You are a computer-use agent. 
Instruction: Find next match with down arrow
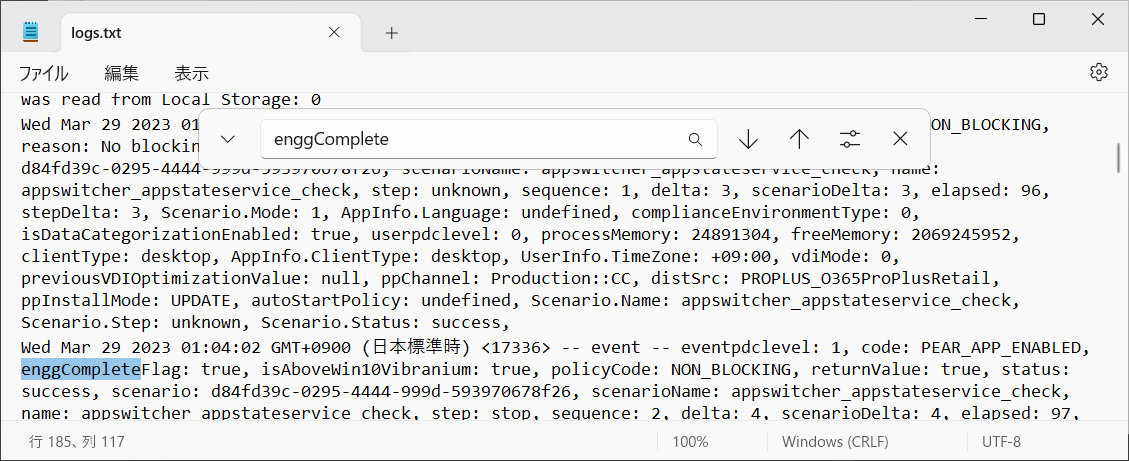click(x=748, y=139)
